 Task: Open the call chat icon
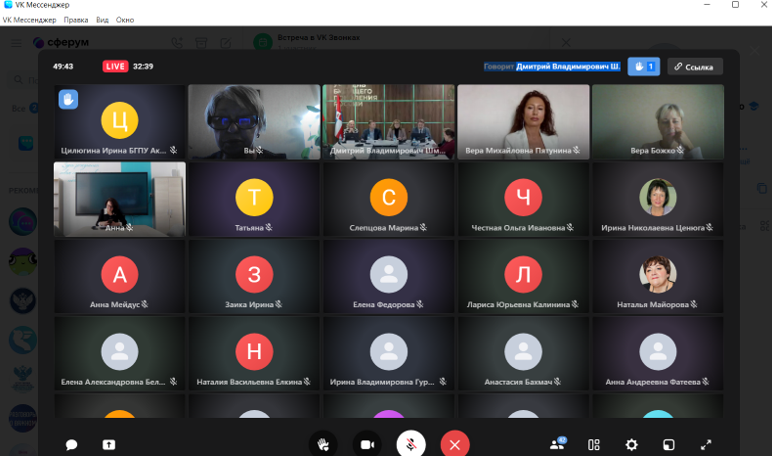click(72, 444)
